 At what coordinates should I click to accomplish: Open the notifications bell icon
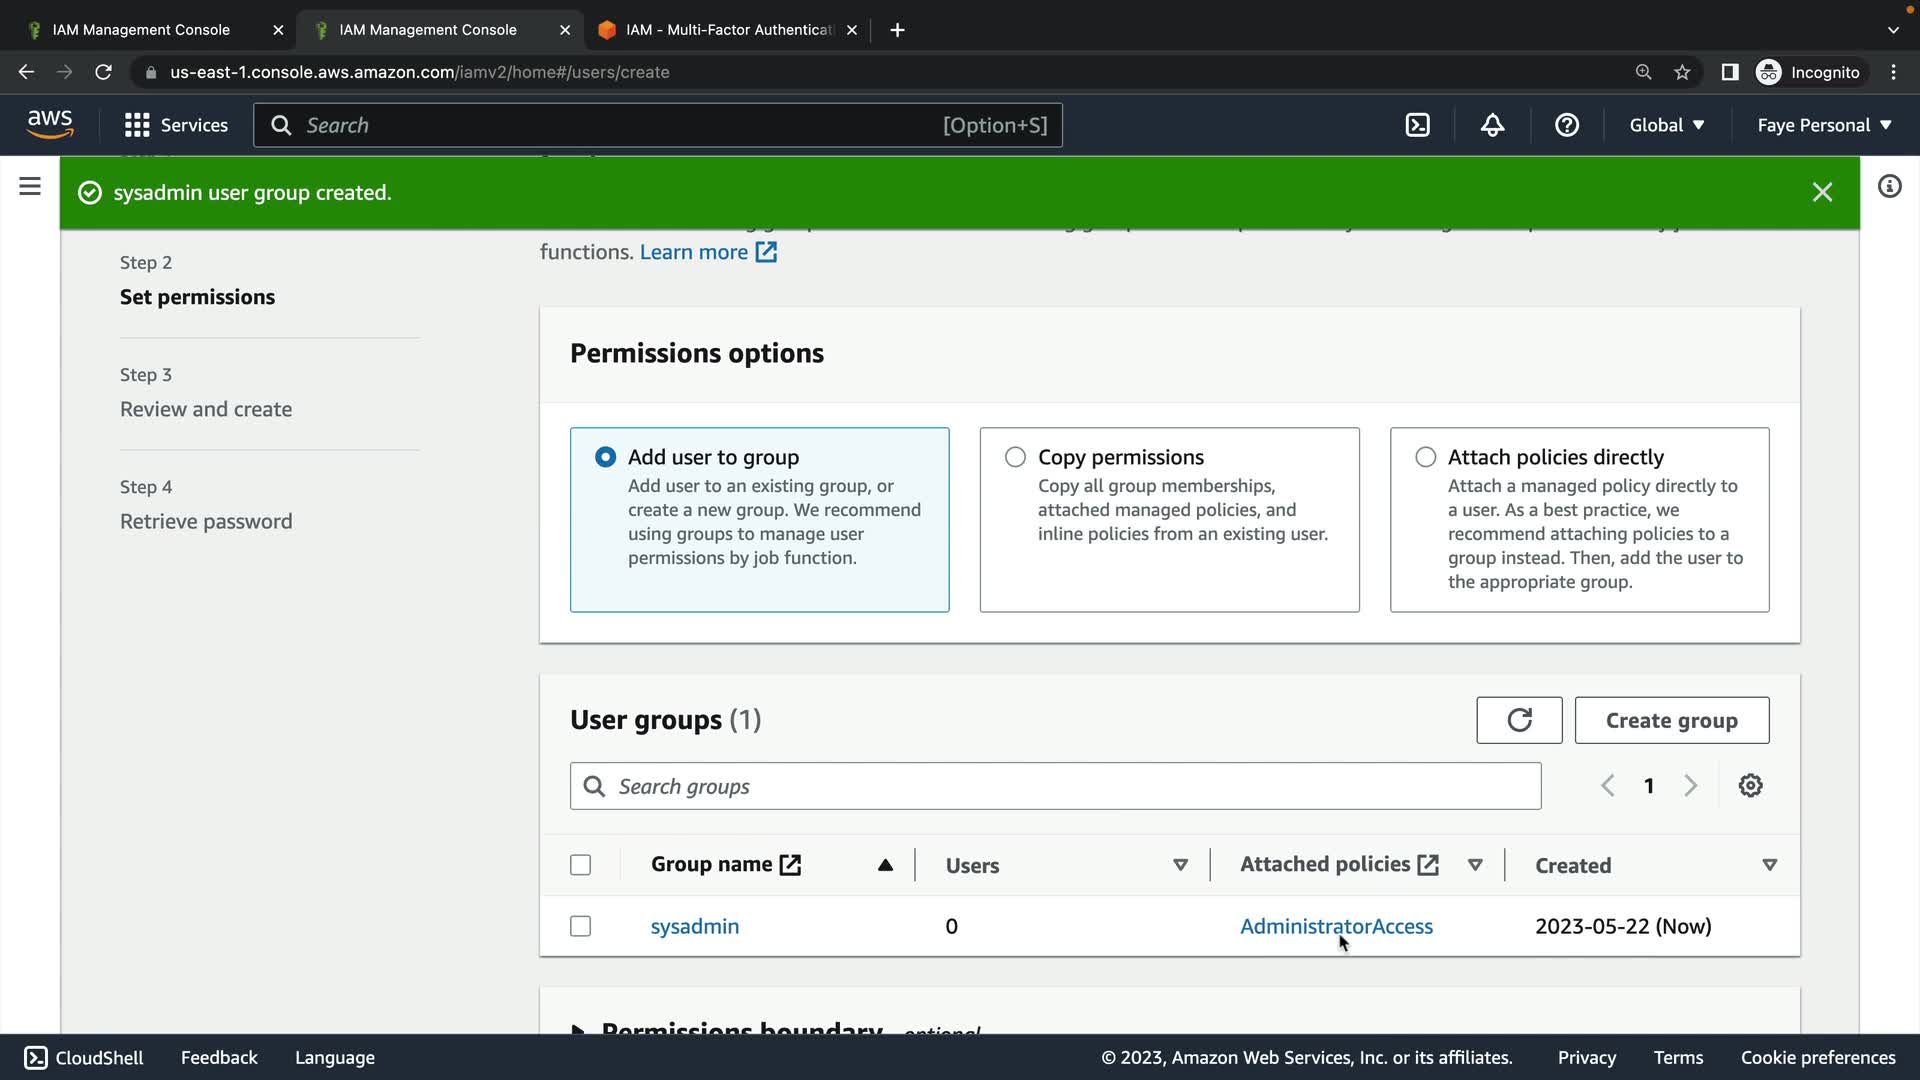pyautogui.click(x=1492, y=125)
